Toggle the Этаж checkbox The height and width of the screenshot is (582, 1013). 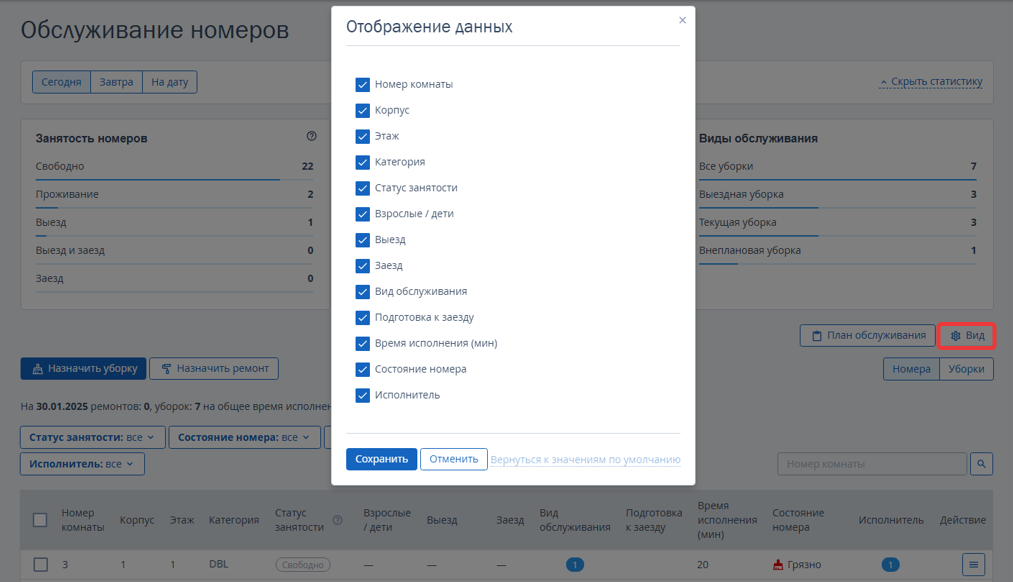pos(362,136)
